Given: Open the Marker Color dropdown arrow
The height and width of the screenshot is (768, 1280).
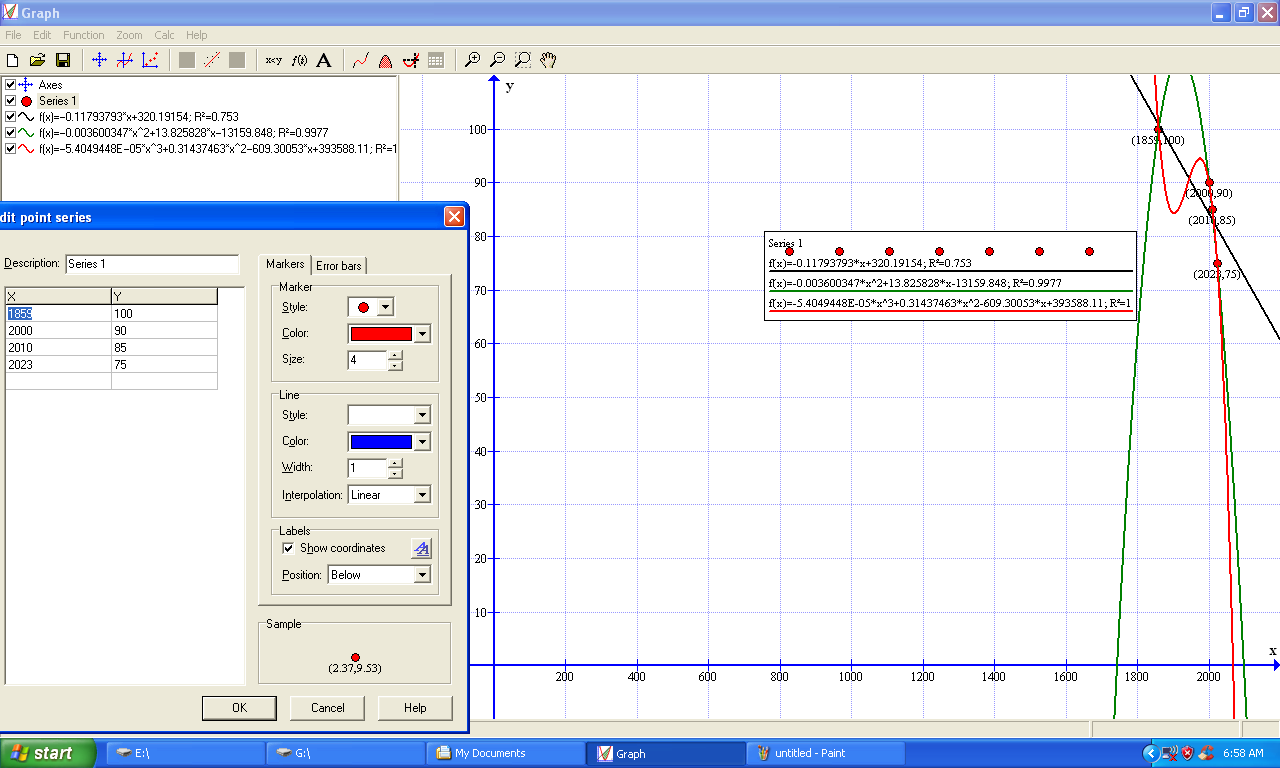Looking at the screenshot, I should pyautogui.click(x=422, y=334).
